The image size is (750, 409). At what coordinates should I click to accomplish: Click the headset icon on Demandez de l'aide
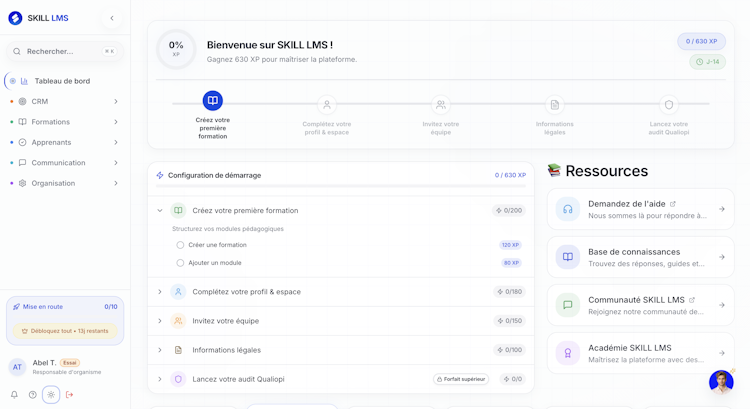(x=568, y=209)
